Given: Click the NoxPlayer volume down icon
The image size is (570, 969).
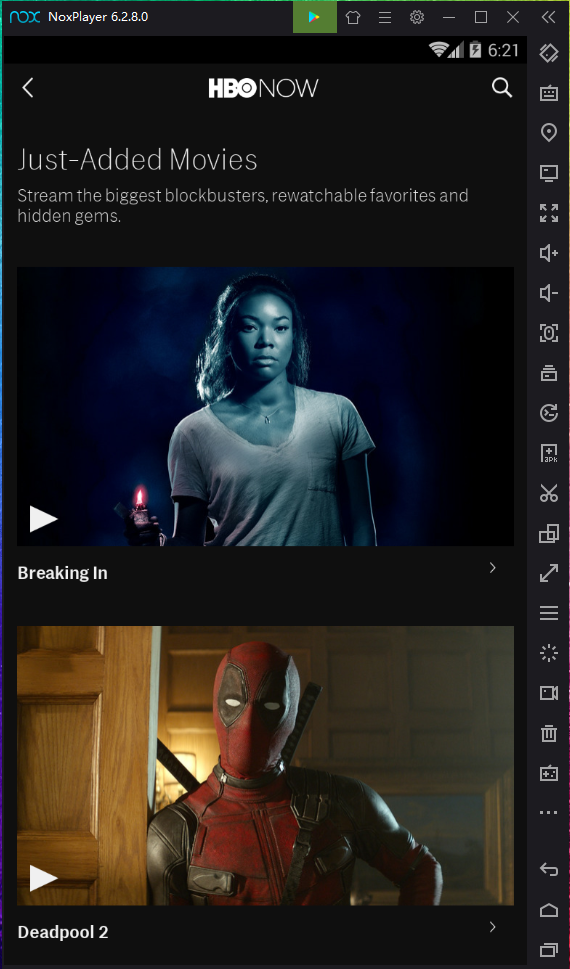Looking at the screenshot, I should click(x=548, y=293).
